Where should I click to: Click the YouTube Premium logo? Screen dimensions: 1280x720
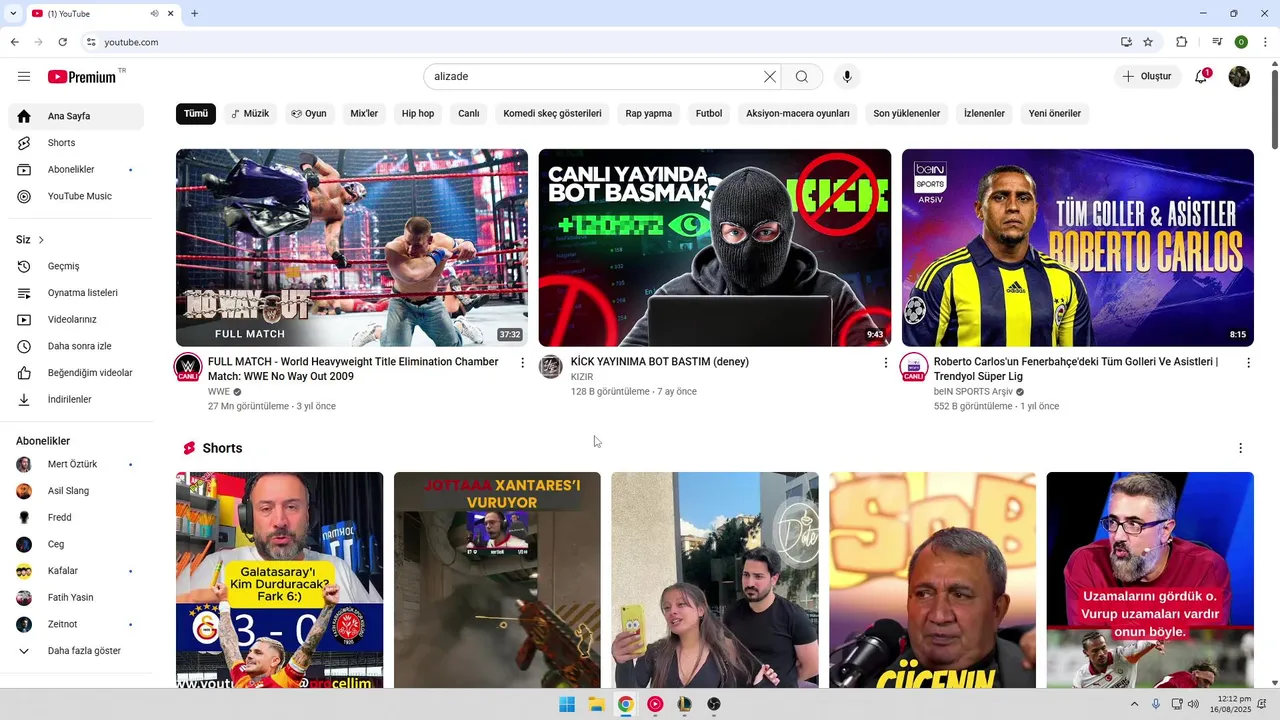(84, 77)
